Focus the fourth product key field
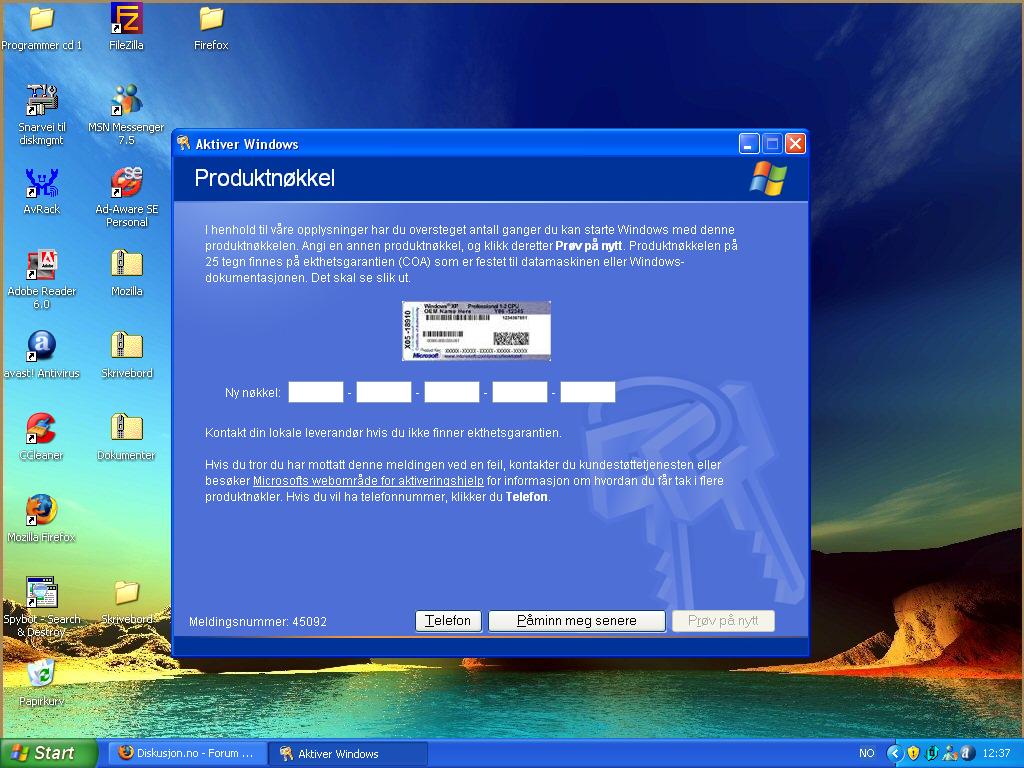Viewport: 1024px width, 768px height. (x=519, y=392)
